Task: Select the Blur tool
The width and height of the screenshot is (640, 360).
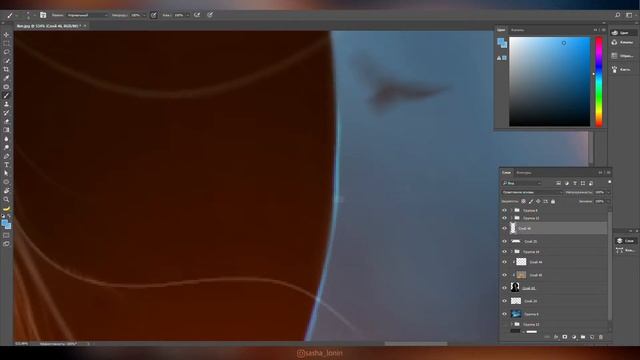Action: tap(6, 139)
